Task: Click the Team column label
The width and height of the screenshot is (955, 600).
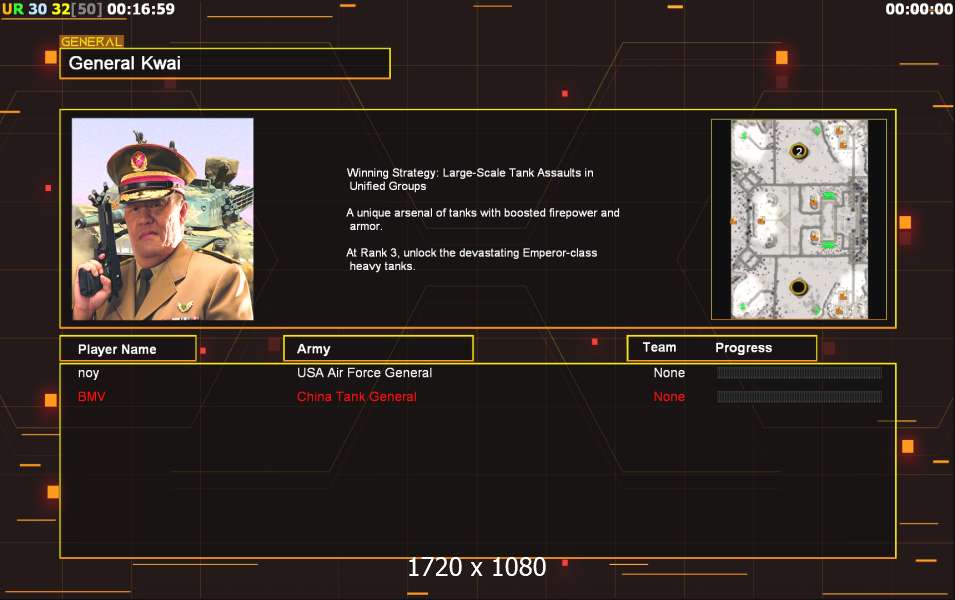Action: point(659,347)
